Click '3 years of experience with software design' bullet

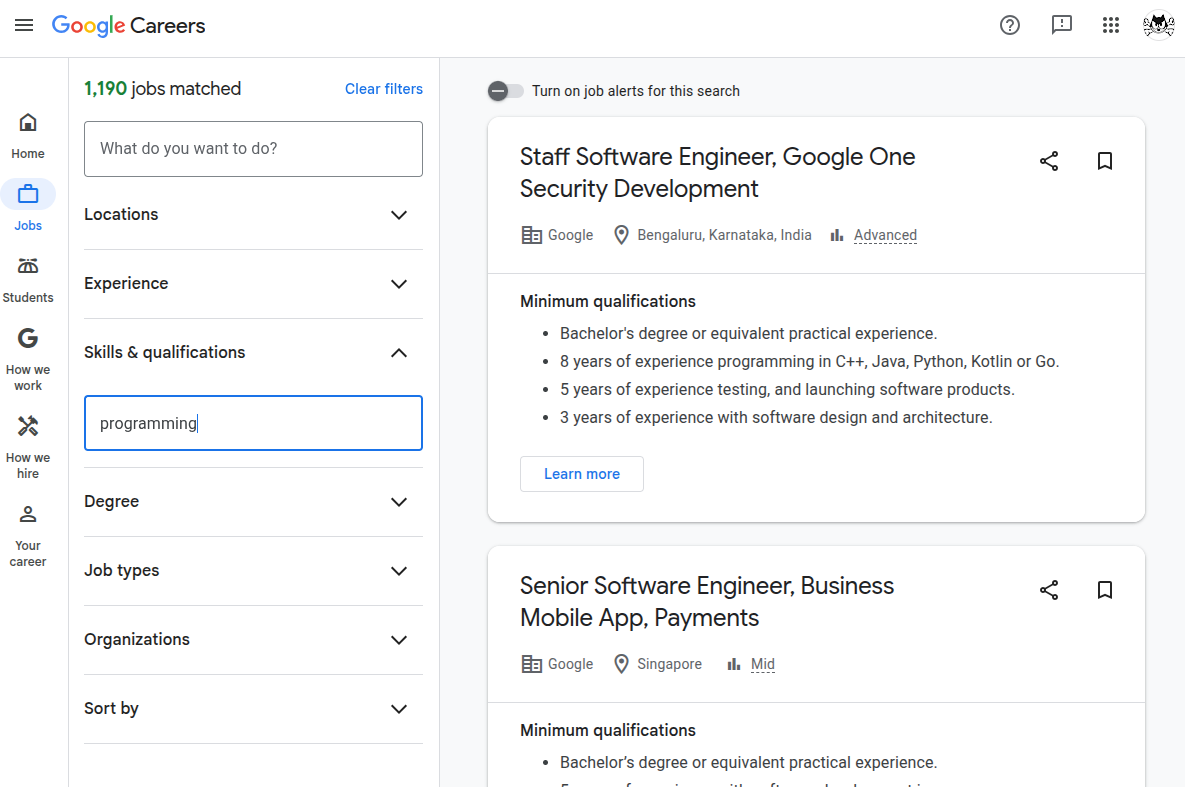(776, 417)
